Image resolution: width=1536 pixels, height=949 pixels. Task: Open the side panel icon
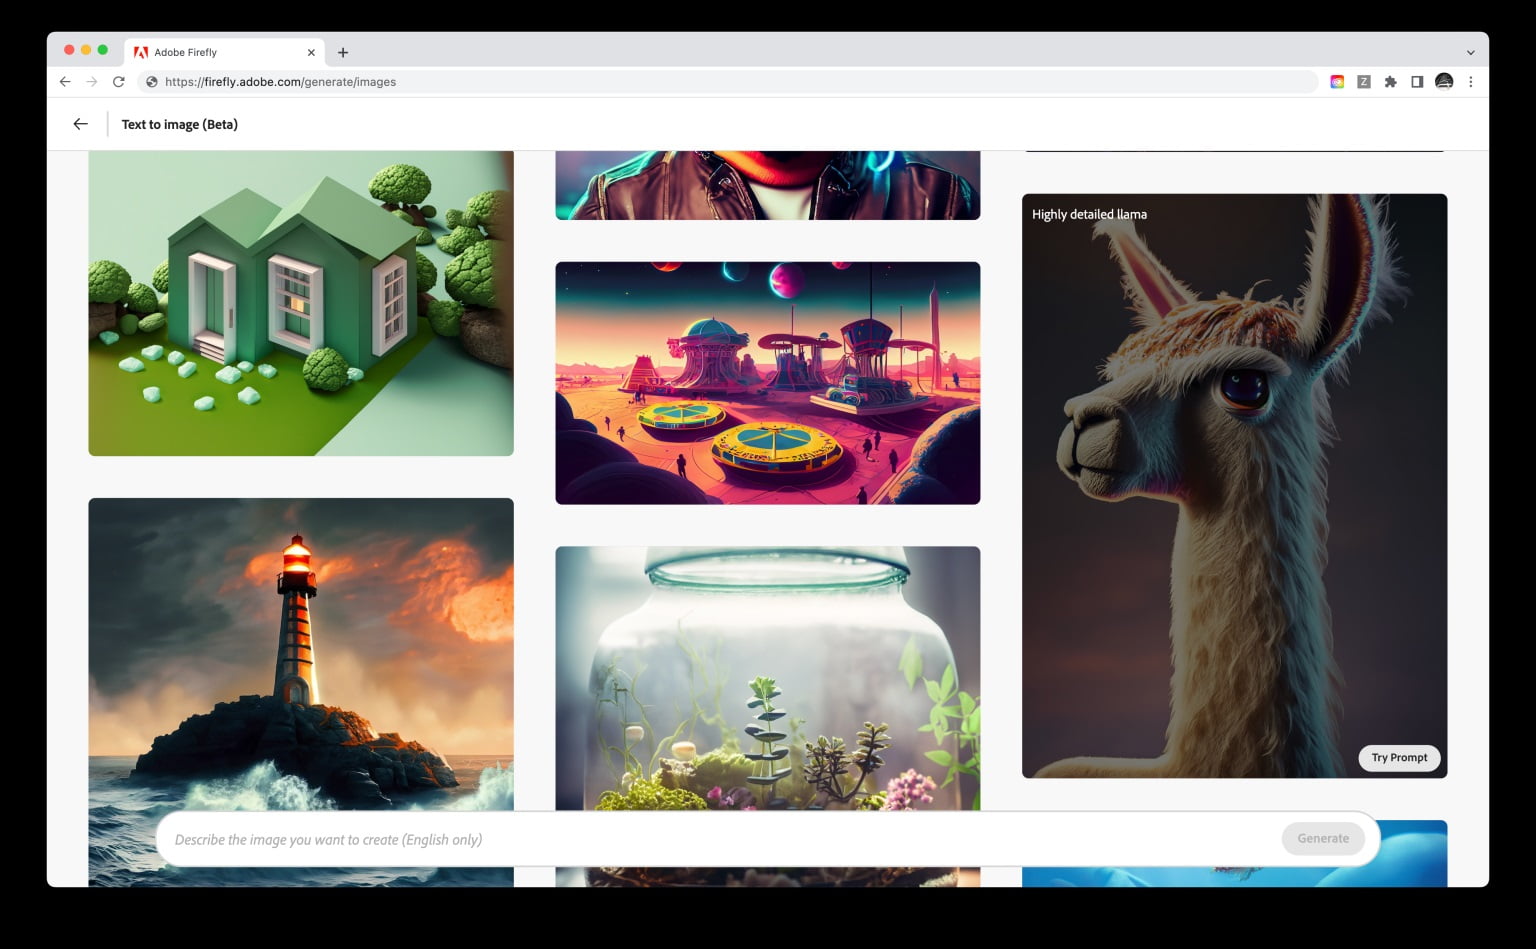pyautogui.click(x=1417, y=81)
